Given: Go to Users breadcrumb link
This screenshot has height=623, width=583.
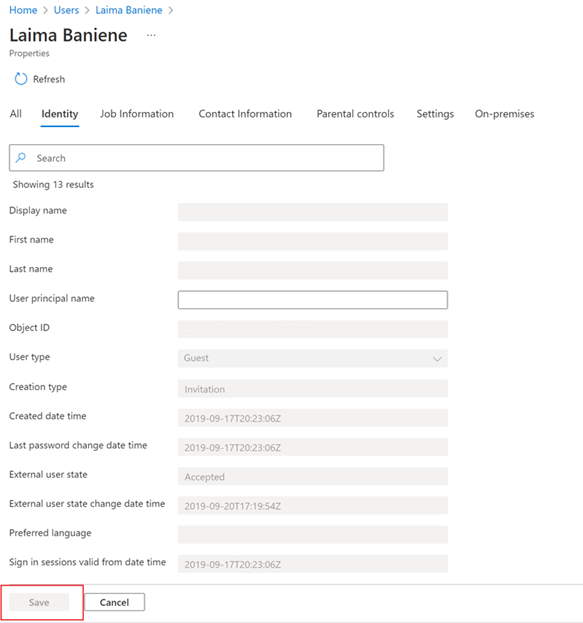Looking at the screenshot, I should pyautogui.click(x=66, y=10).
